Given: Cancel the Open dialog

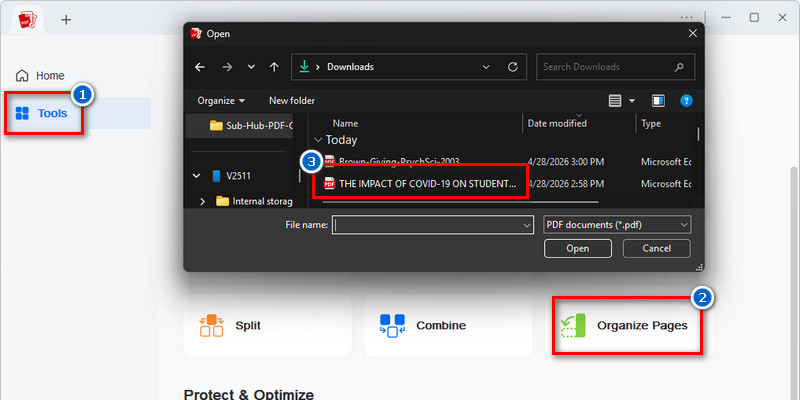Looking at the screenshot, I should tap(656, 248).
